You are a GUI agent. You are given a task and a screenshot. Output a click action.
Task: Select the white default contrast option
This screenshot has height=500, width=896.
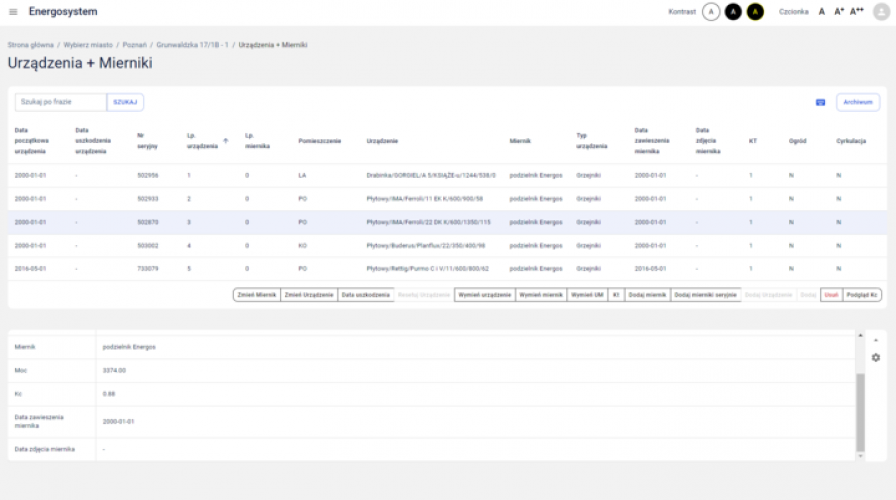pyautogui.click(x=711, y=12)
